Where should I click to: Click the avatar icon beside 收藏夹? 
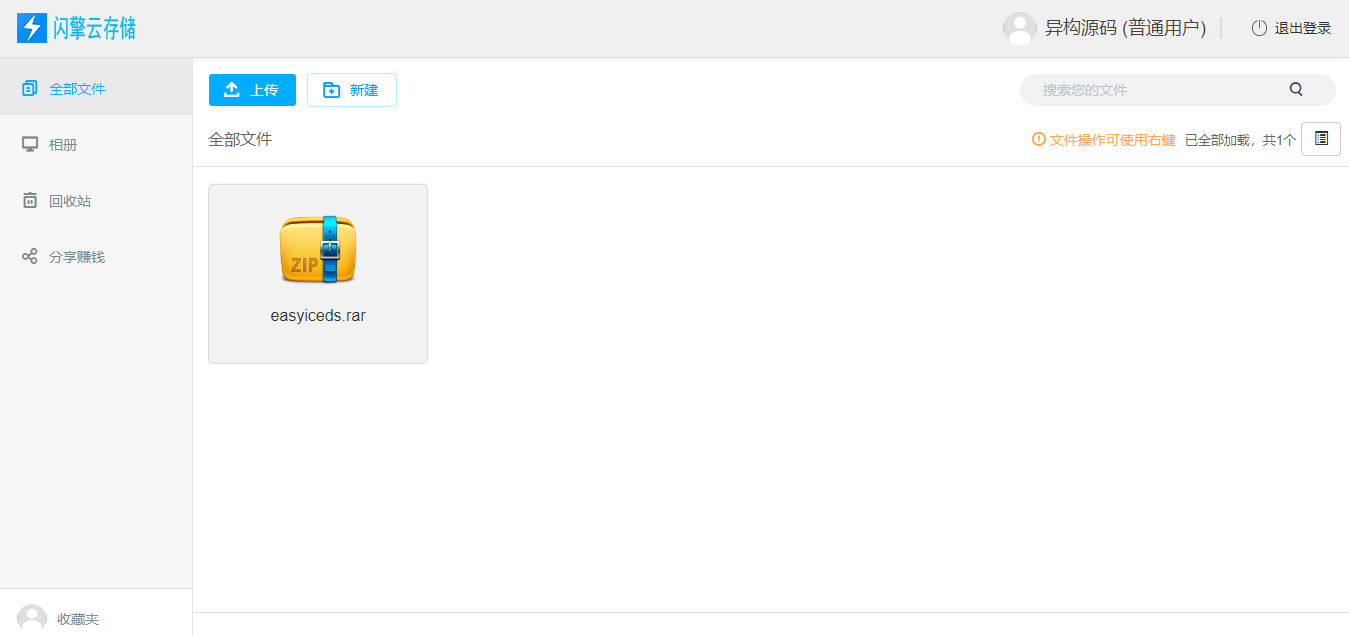(32, 619)
